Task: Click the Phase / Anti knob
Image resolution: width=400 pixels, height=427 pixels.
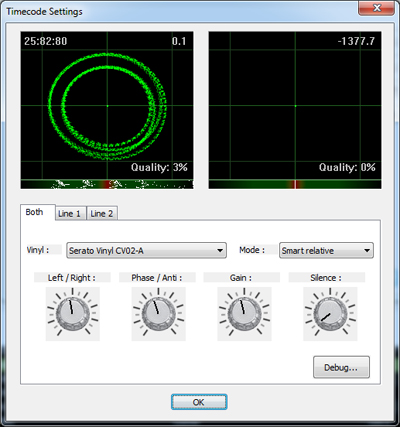Action: 158,314
